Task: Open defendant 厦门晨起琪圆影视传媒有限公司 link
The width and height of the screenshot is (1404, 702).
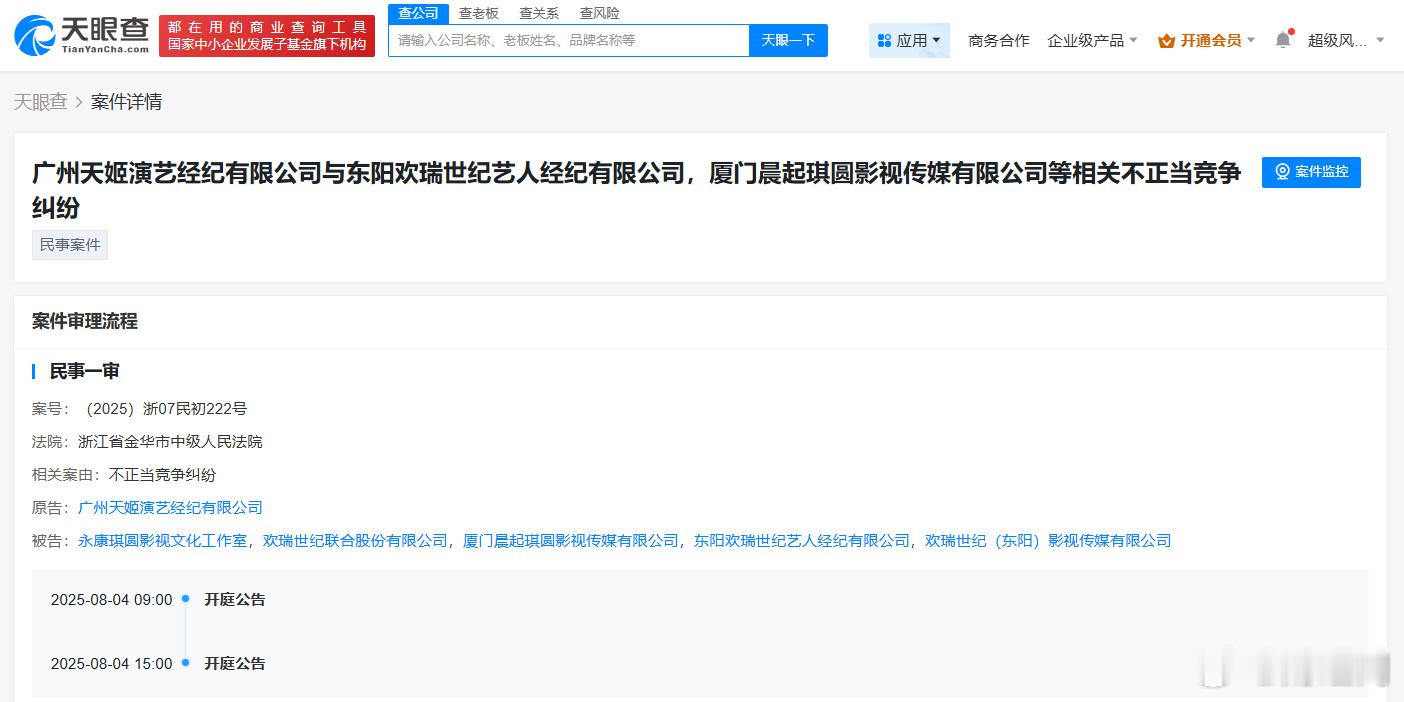Action: [x=571, y=541]
